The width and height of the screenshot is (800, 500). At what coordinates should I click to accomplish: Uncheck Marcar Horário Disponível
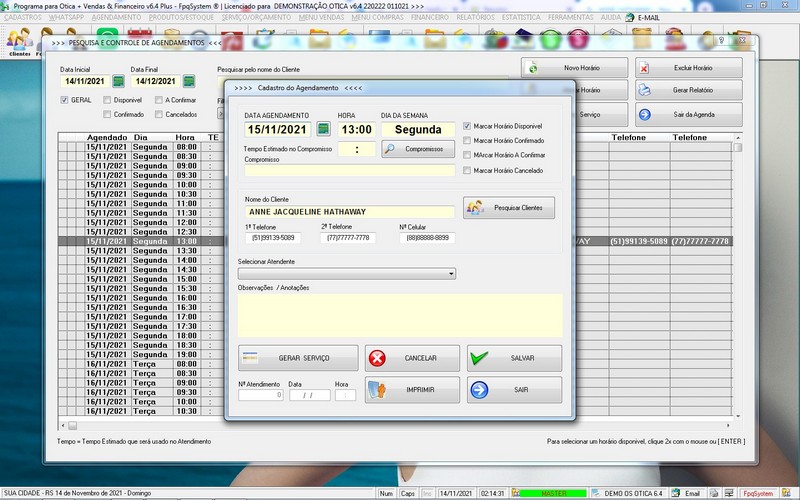(x=467, y=126)
